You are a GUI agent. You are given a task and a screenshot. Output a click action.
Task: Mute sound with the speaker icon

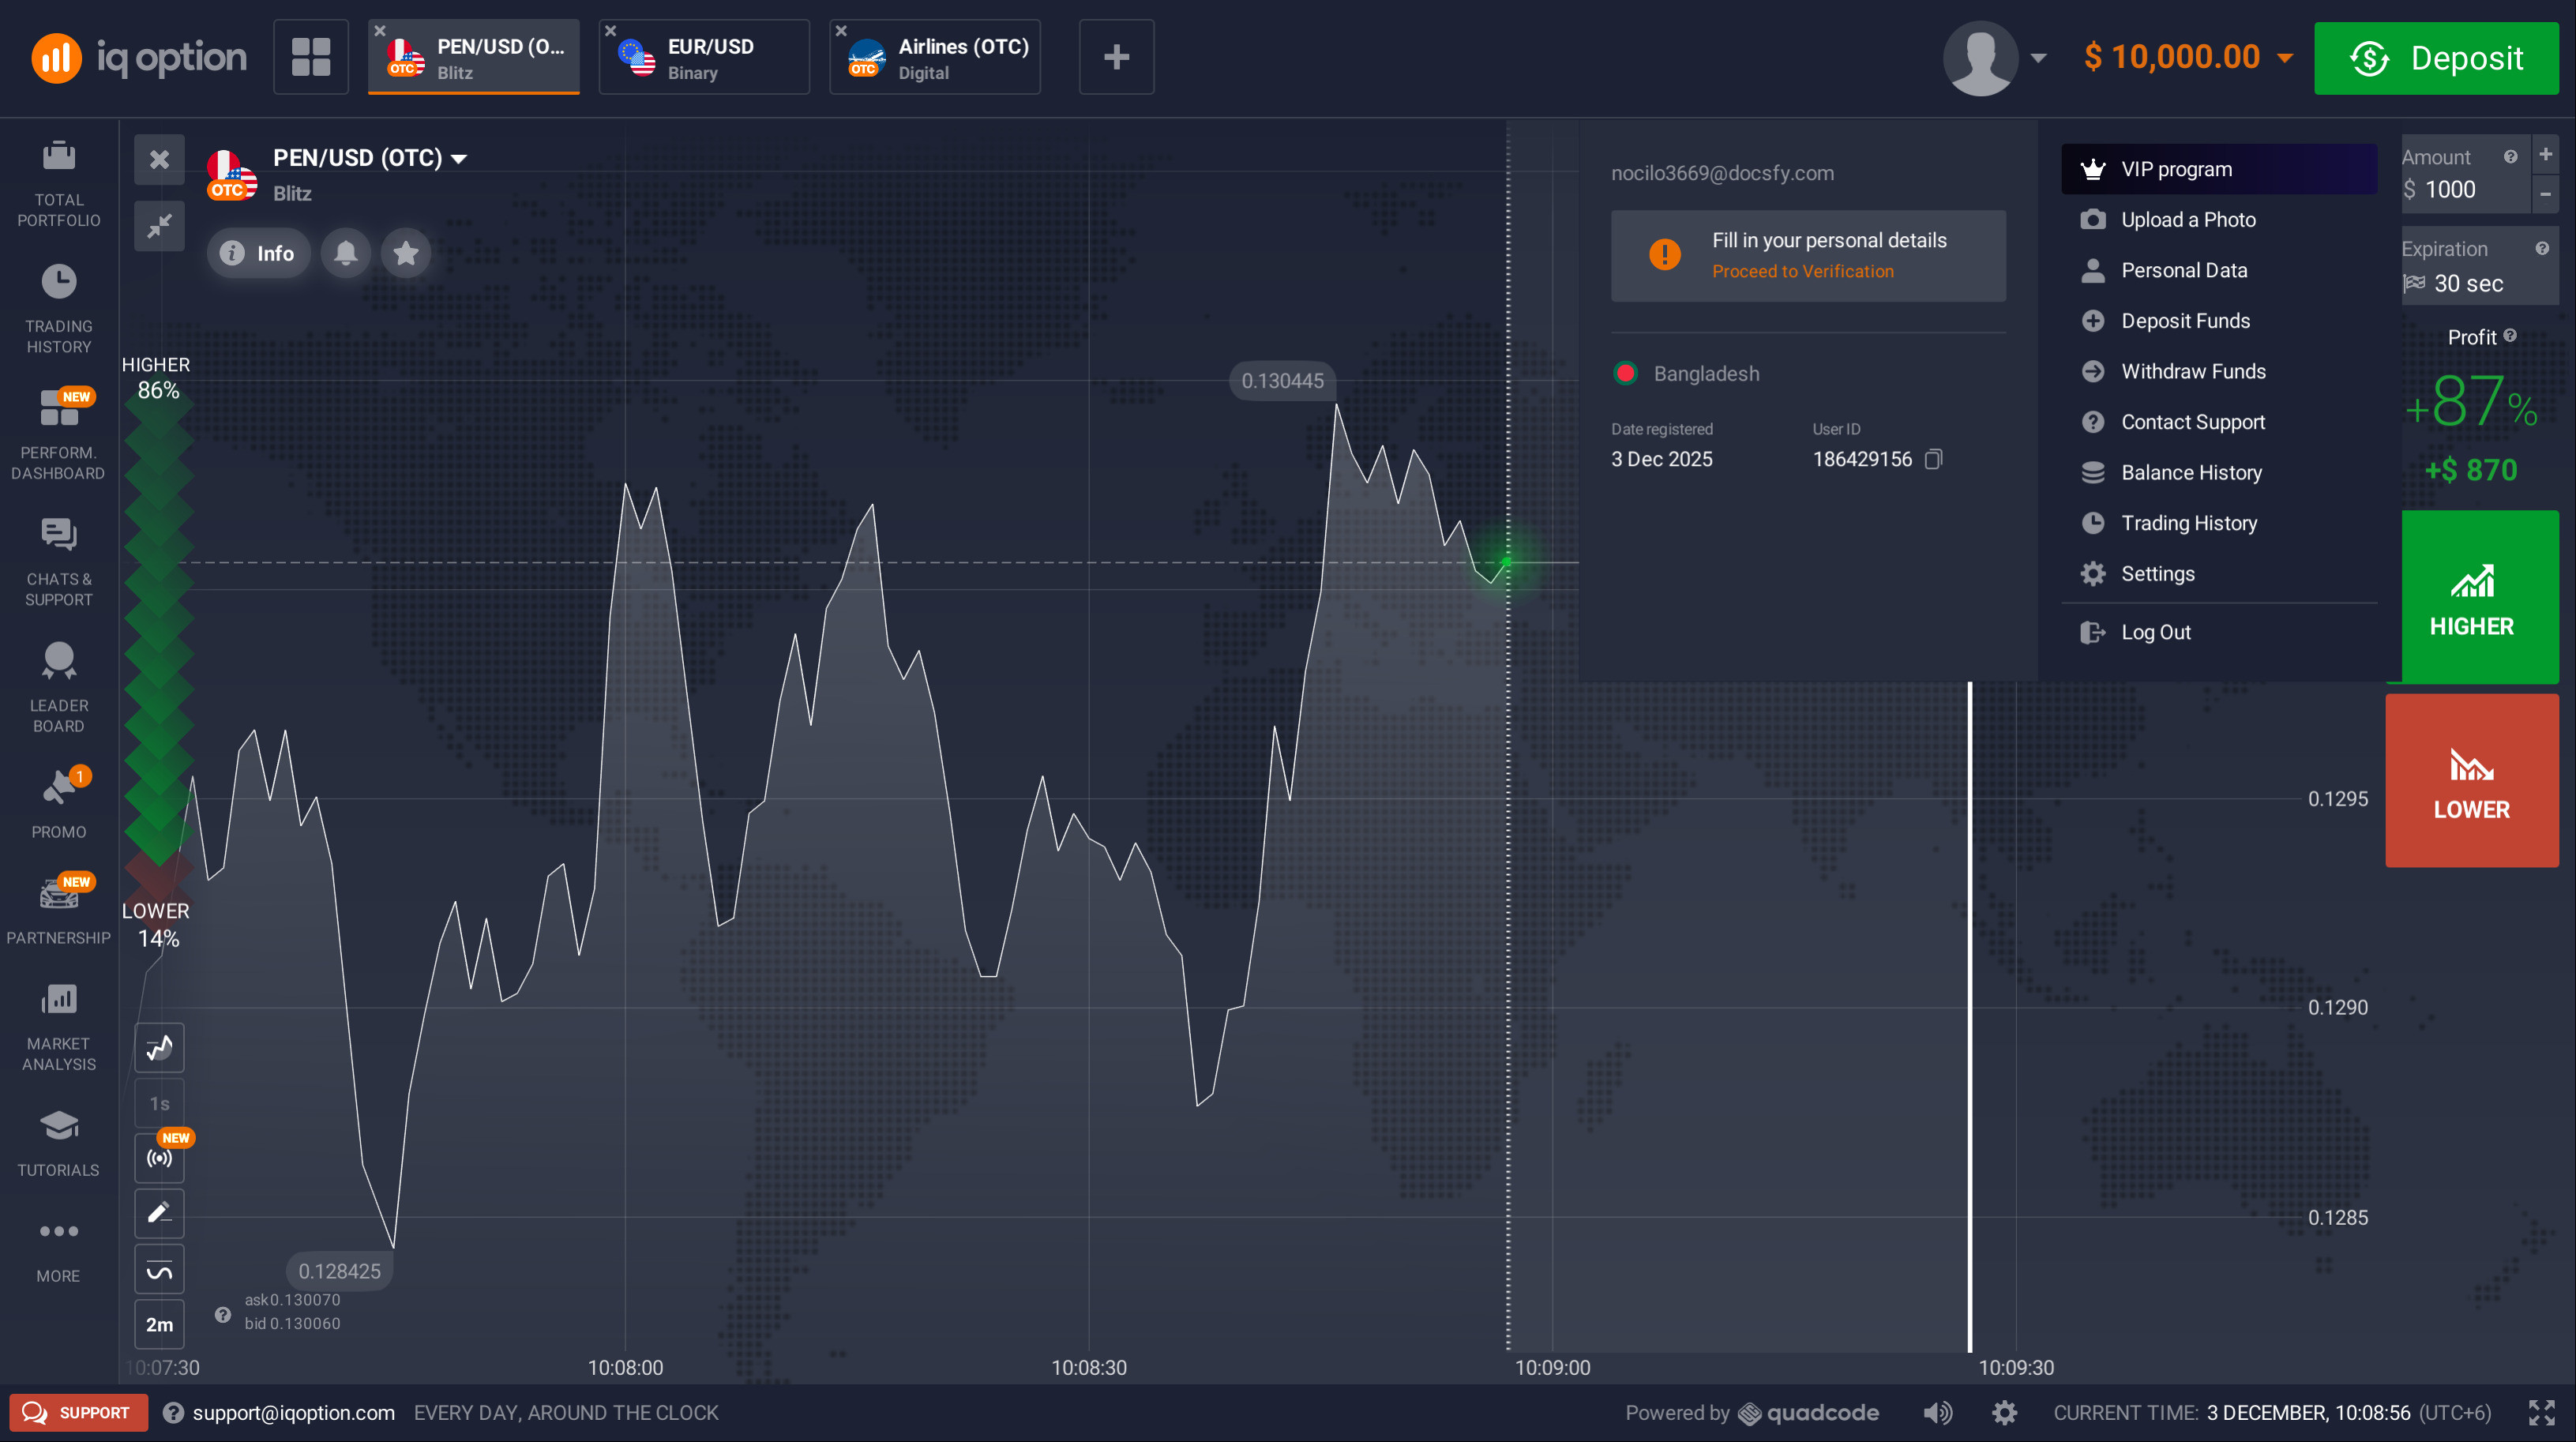click(x=1937, y=1412)
